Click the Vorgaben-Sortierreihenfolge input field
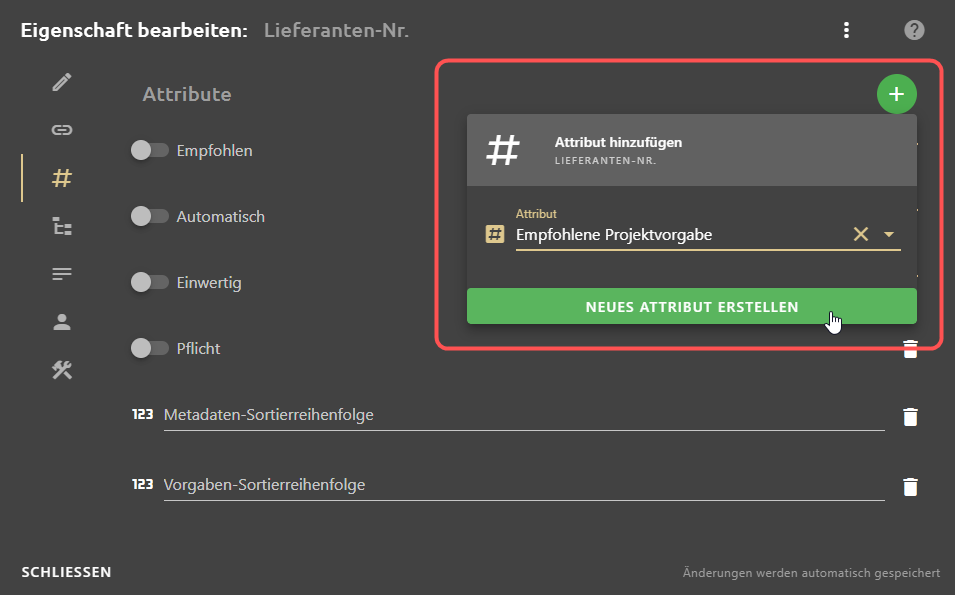Viewport: 955px width, 595px height. point(524,485)
